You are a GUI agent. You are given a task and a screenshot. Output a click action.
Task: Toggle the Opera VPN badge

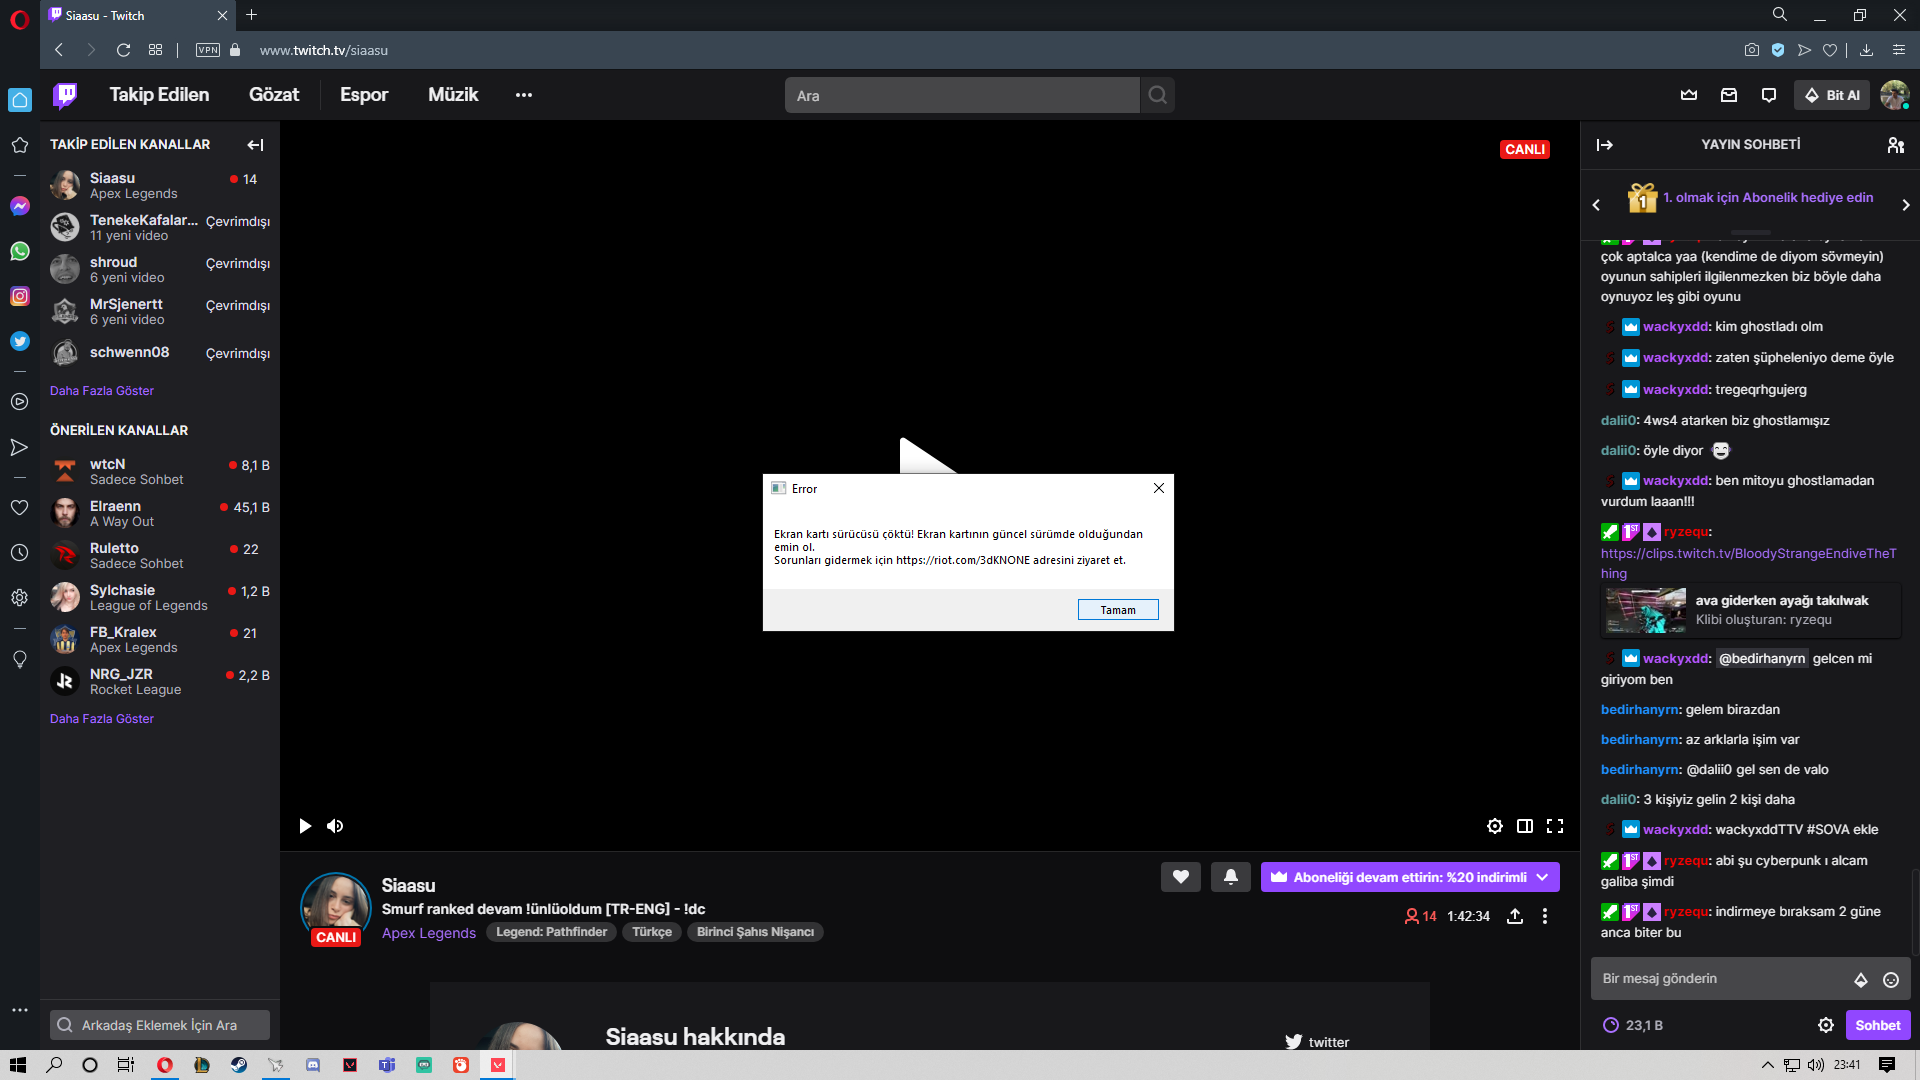[208, 50]
